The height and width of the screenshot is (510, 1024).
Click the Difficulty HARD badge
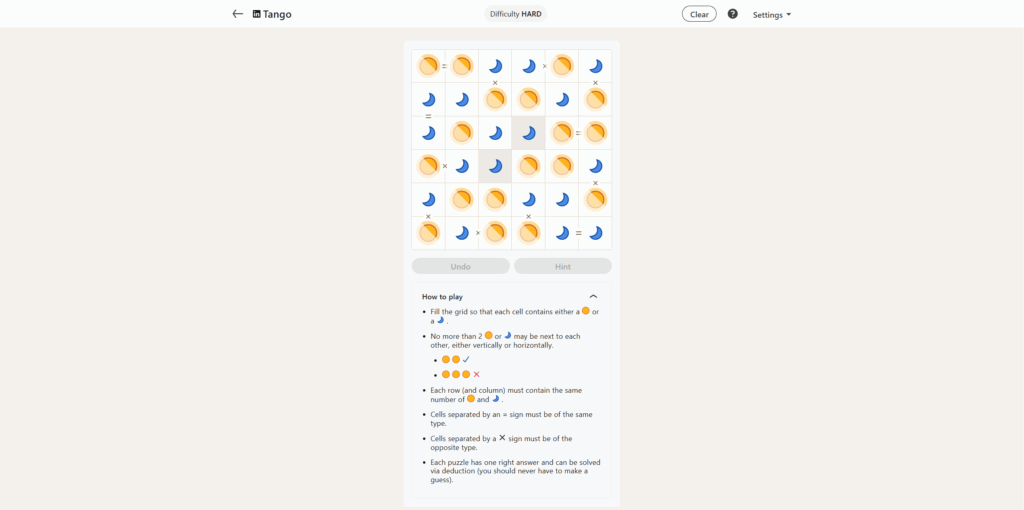tap(516, 14)
